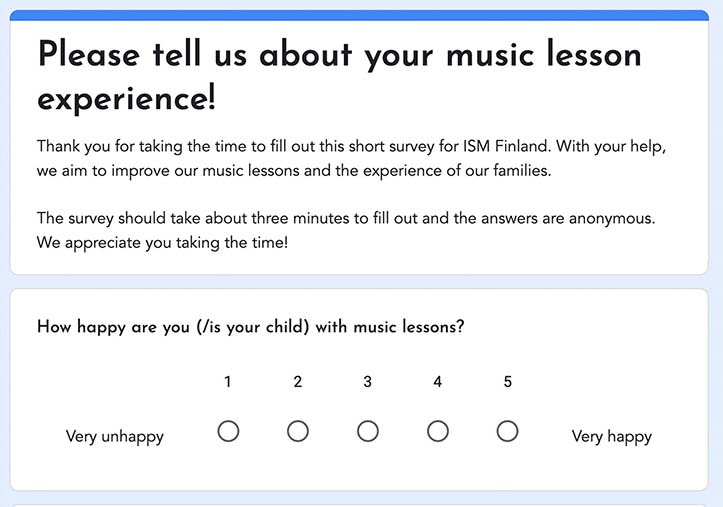
Task: Click the "Very unhappy" scale label
Action: [115, 436]
